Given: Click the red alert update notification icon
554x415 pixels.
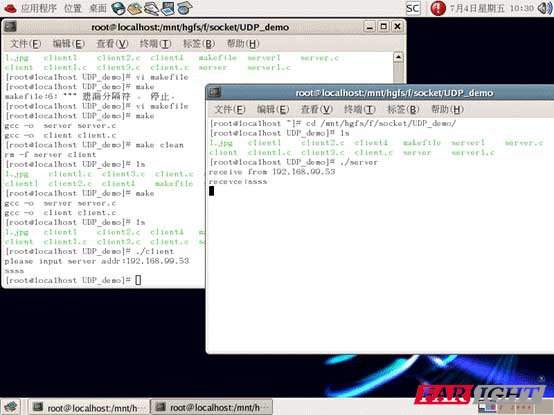Looking at the screenshot, I should (x=438, y=8).
